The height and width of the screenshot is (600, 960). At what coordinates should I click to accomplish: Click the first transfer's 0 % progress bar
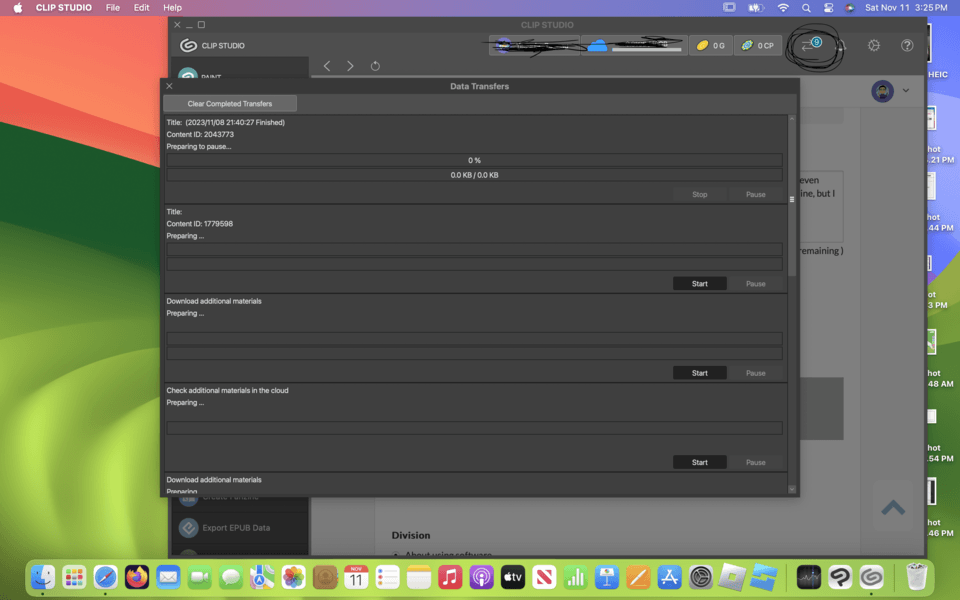click(474, 160)
